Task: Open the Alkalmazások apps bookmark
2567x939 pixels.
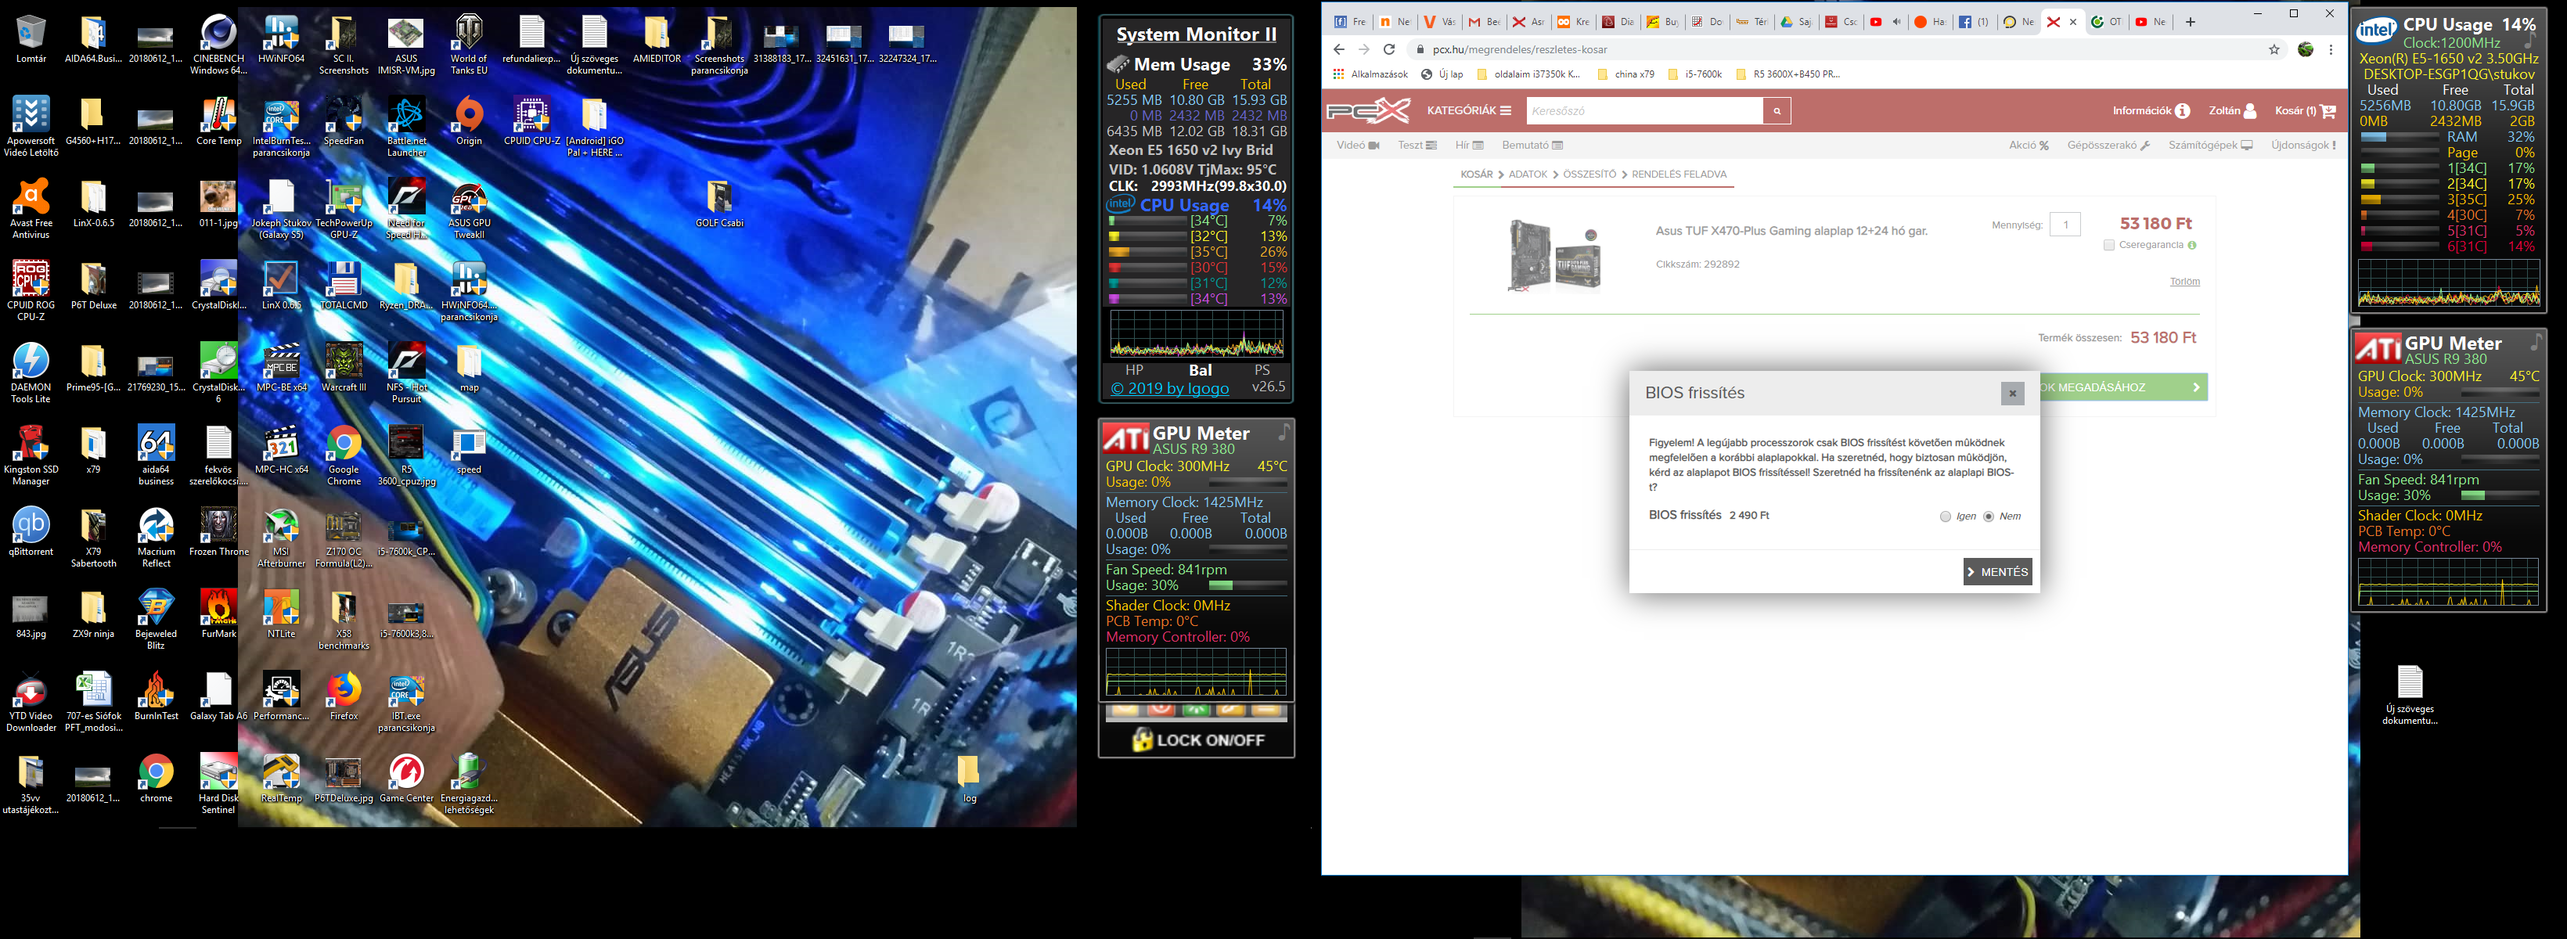Action: [x=1369, y=75]
